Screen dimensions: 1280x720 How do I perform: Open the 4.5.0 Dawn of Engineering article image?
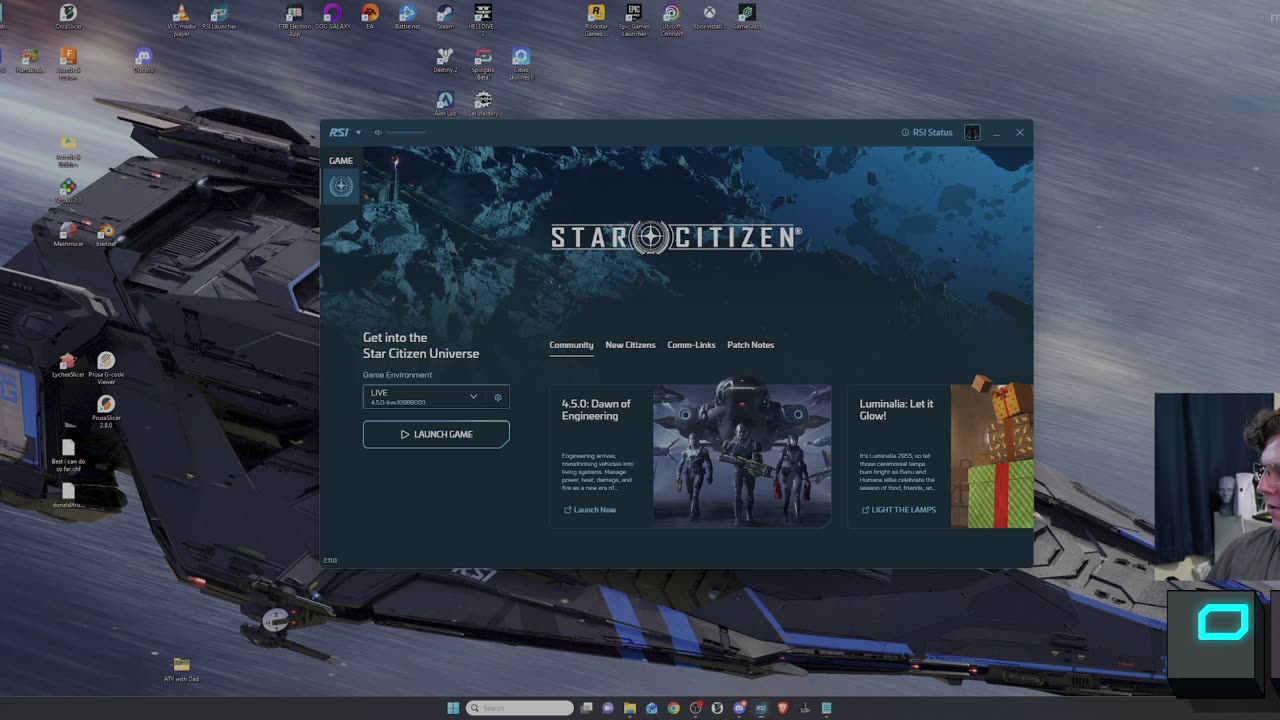coord(742,455)
